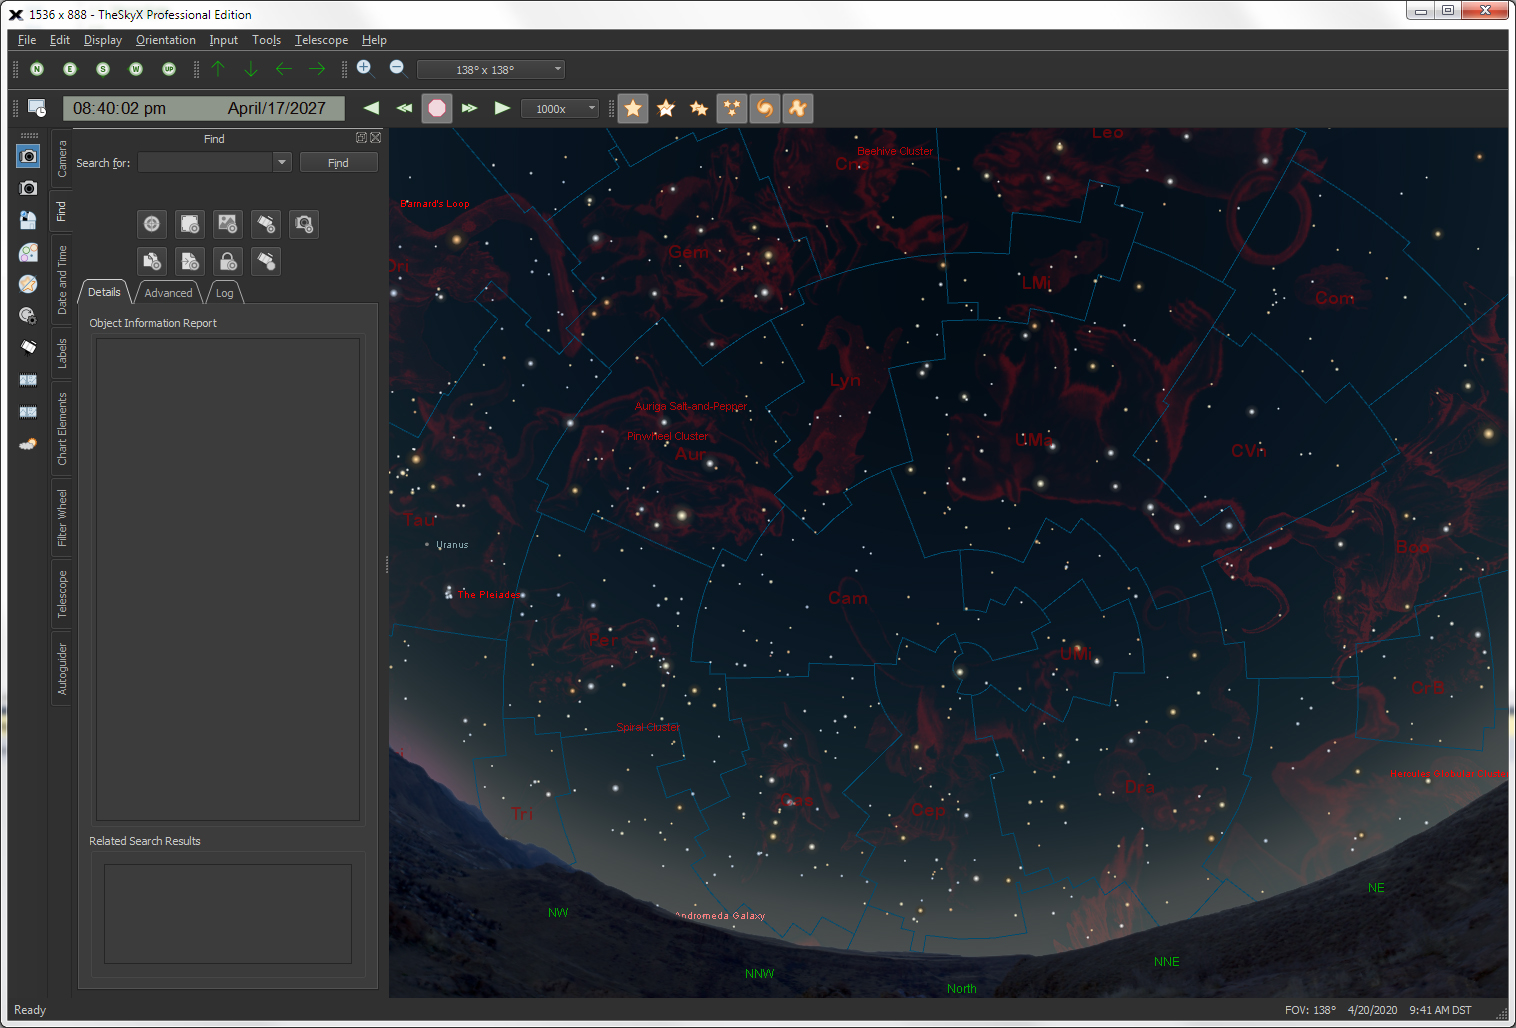Toggle the double star display button
This screenshot has height=1028, width=1516.
click(699, 108)
